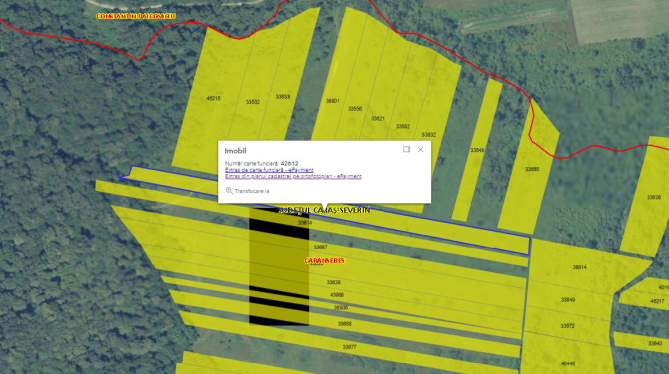Select parcel labeled 33685

click(x=532, y=169)
